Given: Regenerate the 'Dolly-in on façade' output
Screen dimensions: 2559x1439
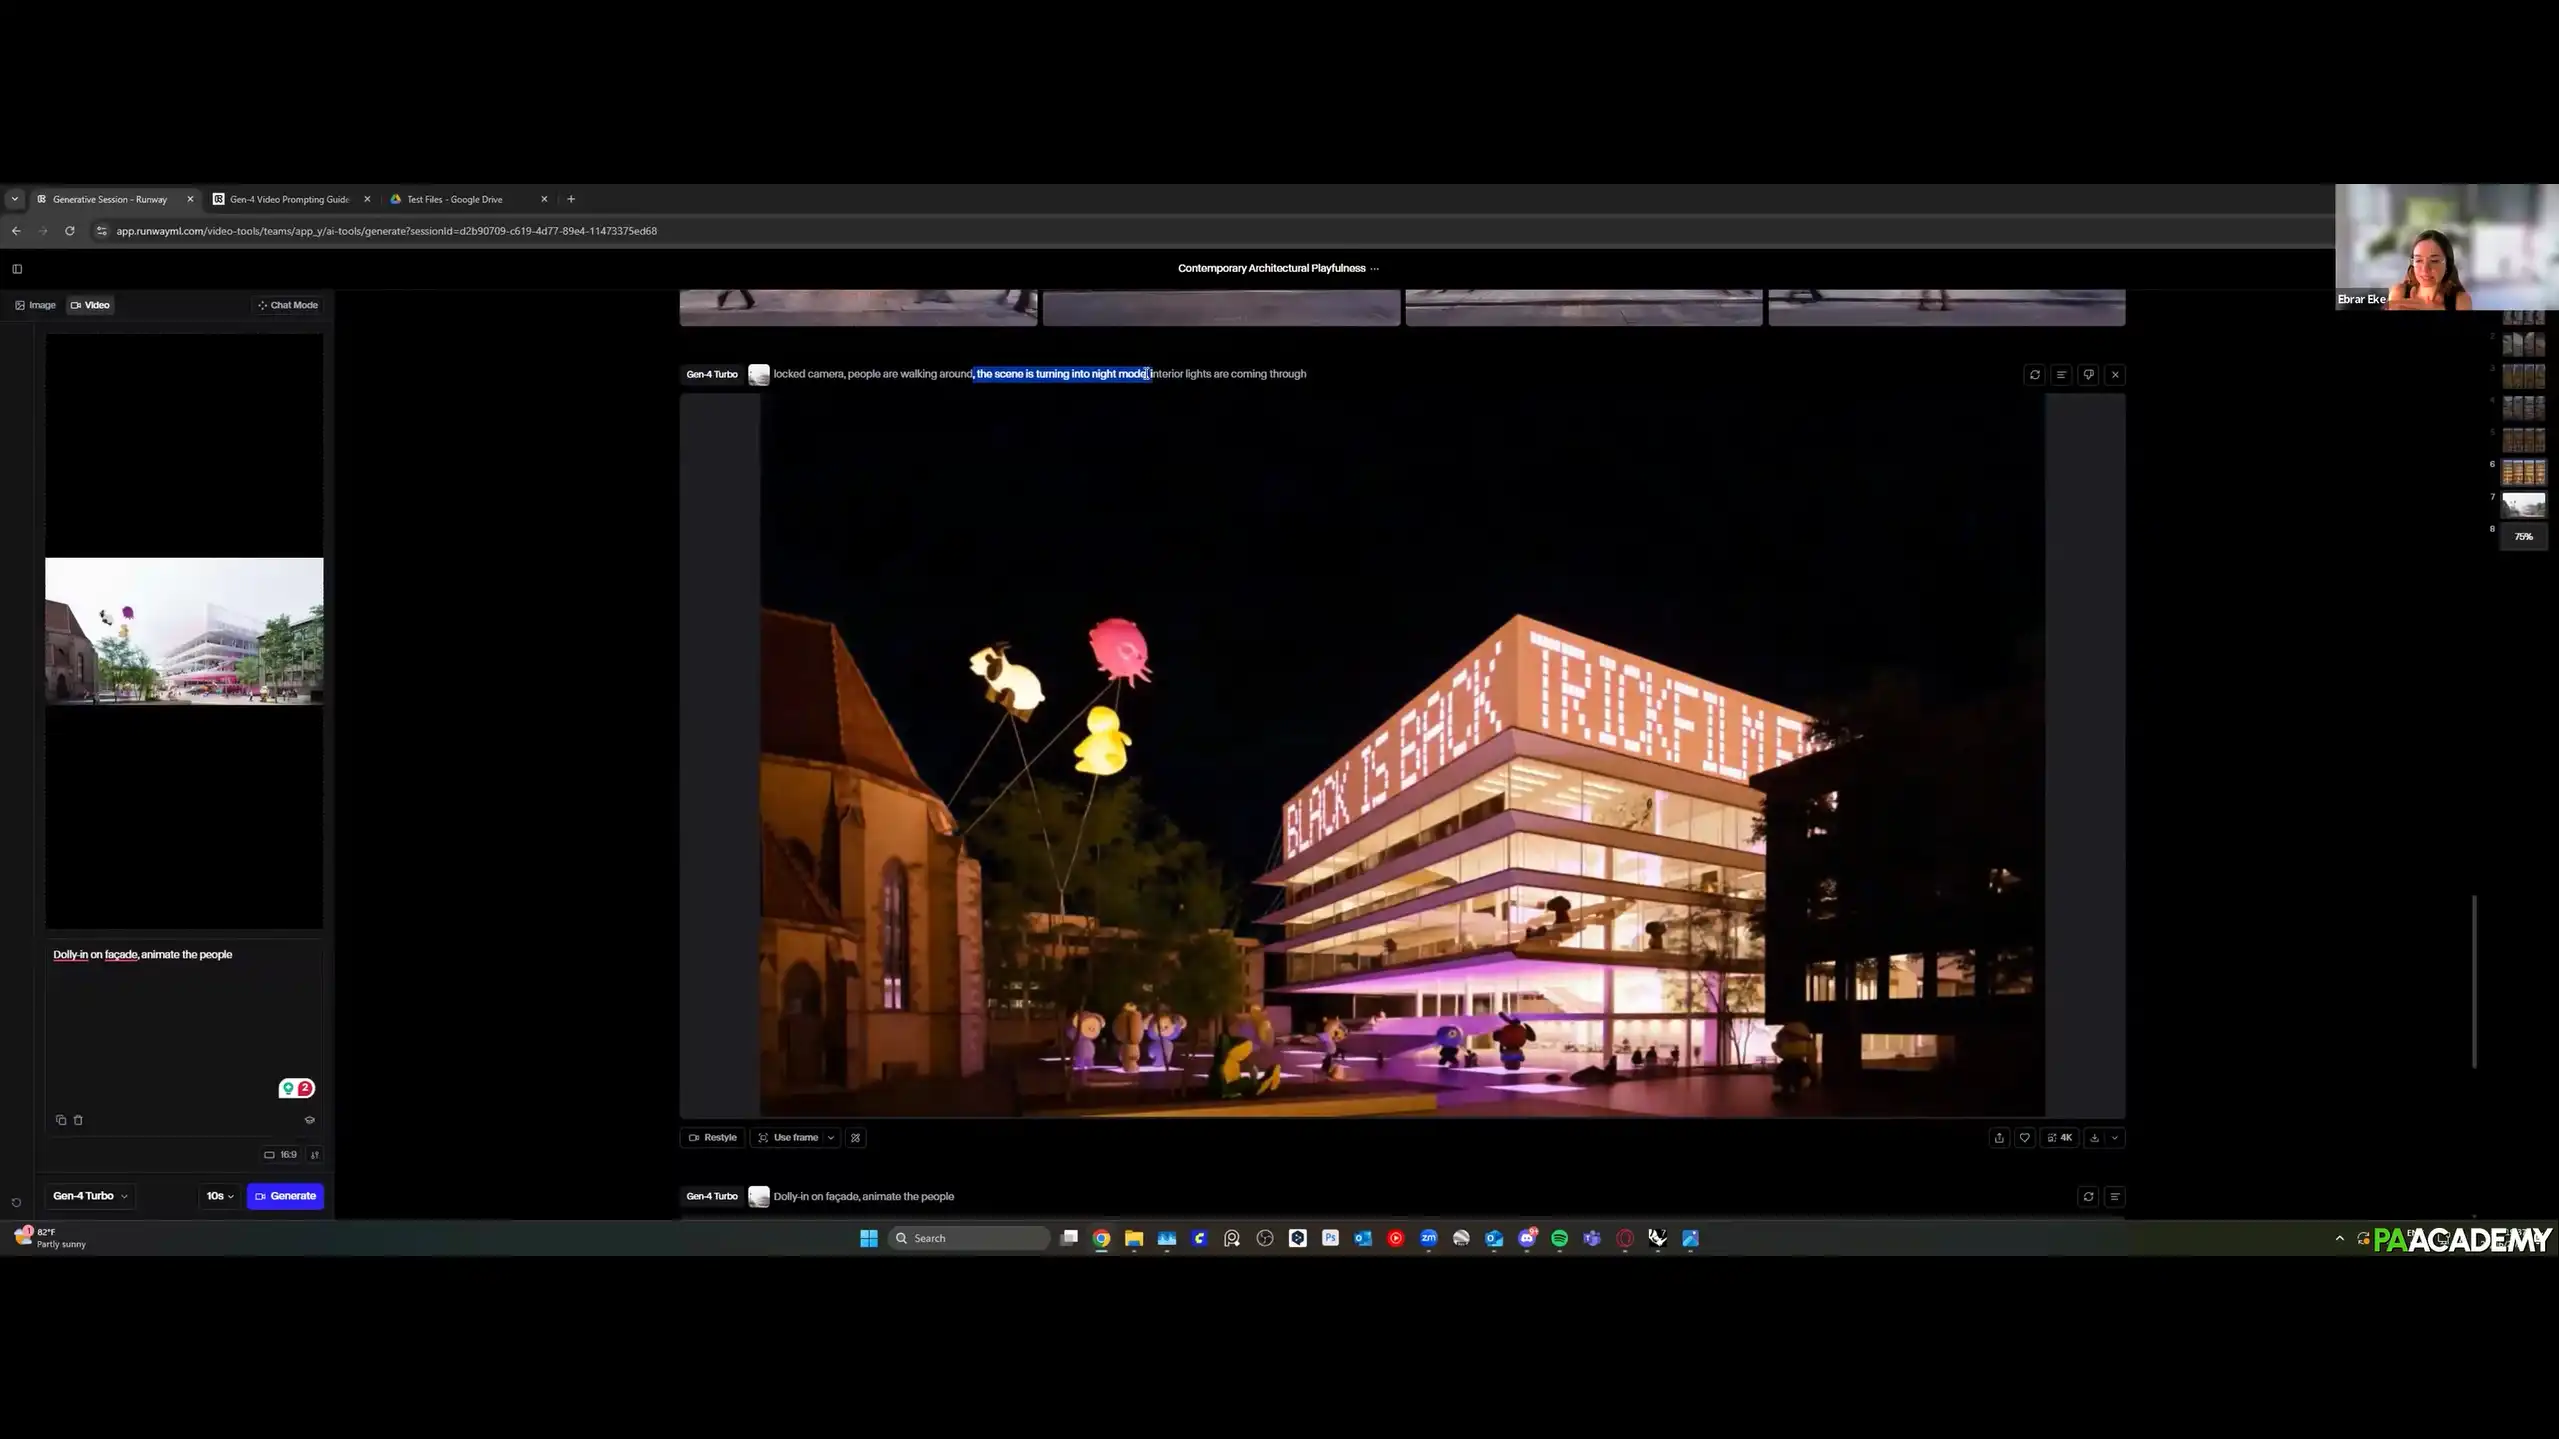Looking at the screenshot, I should point(2088,1197).
